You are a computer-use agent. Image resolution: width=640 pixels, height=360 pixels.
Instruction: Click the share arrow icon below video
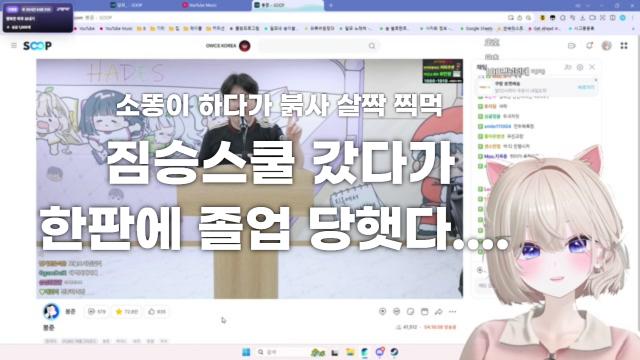point(438,311)
